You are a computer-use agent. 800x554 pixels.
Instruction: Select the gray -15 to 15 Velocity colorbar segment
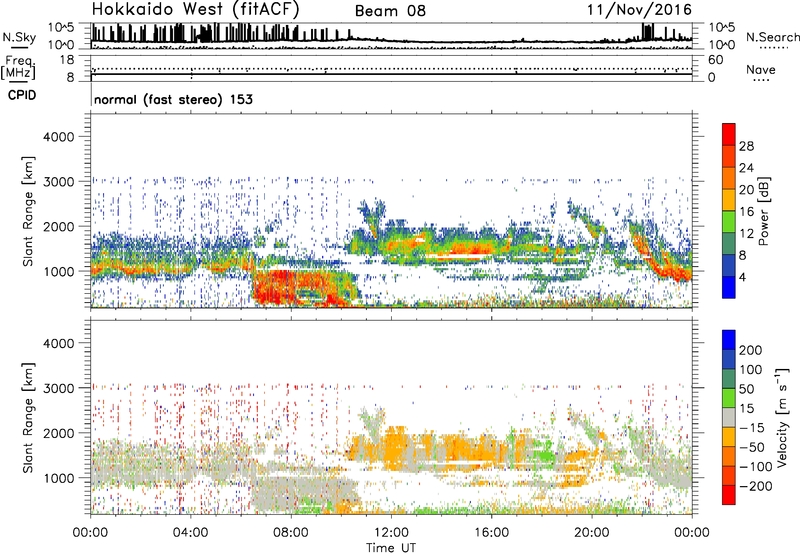pyautogui.click(x=729, y=417)
